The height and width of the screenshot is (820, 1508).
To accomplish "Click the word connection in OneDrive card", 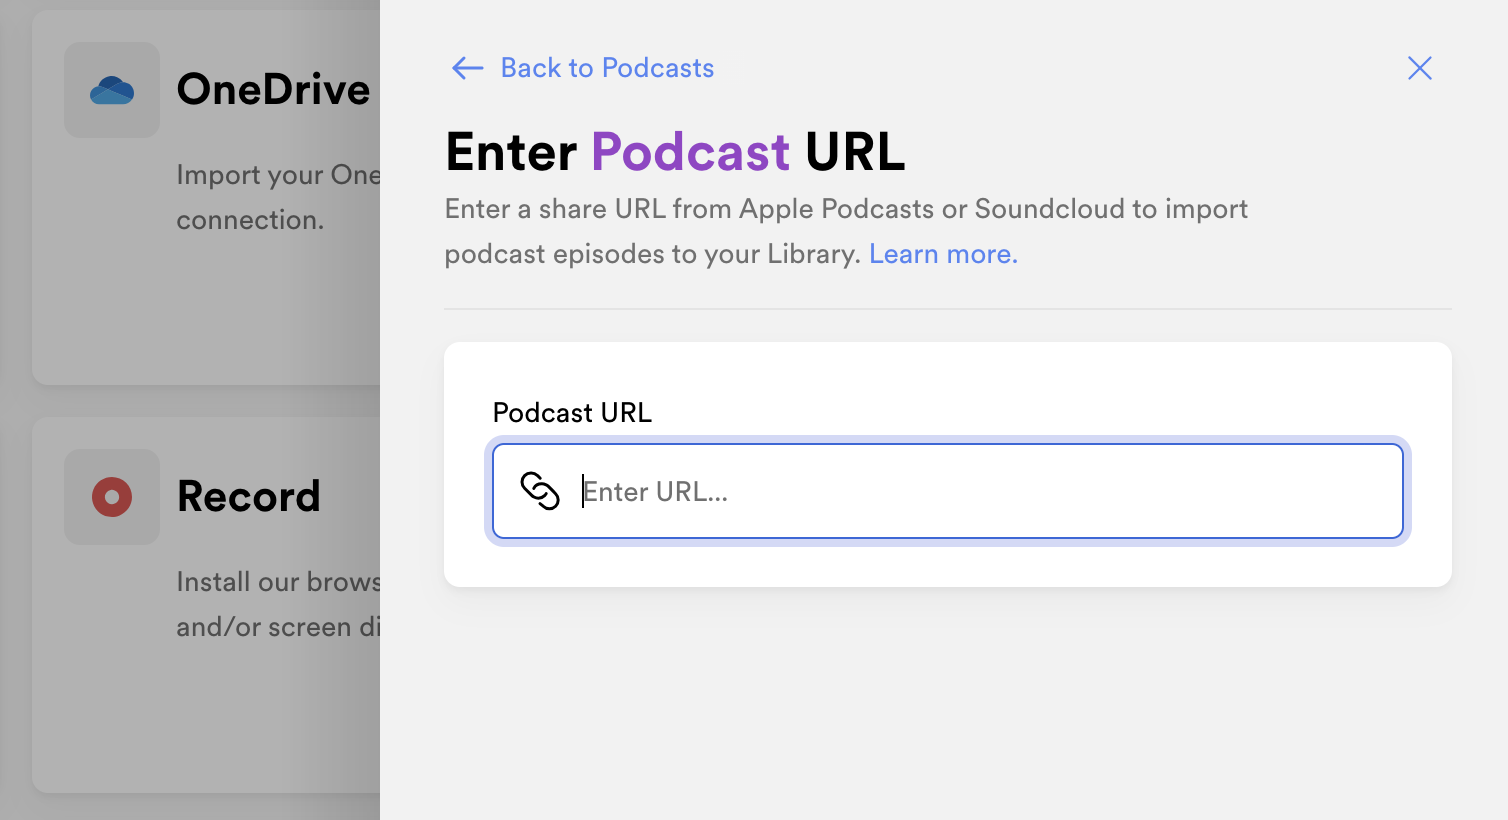I will 250,220.
